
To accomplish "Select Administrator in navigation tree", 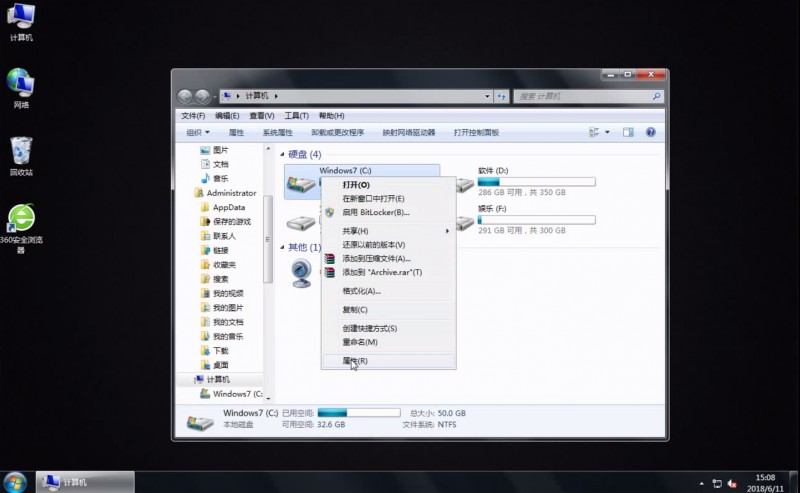I will pyautogui.click(x=225, y=193).
